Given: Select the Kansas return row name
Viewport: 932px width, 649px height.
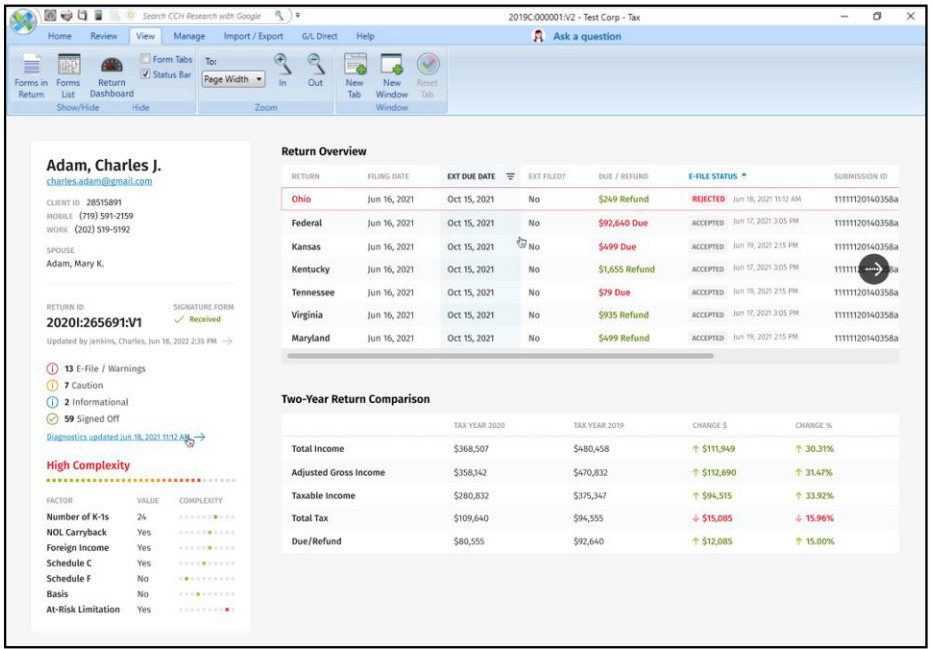Looking at the screenshot, I should point(306,247).
